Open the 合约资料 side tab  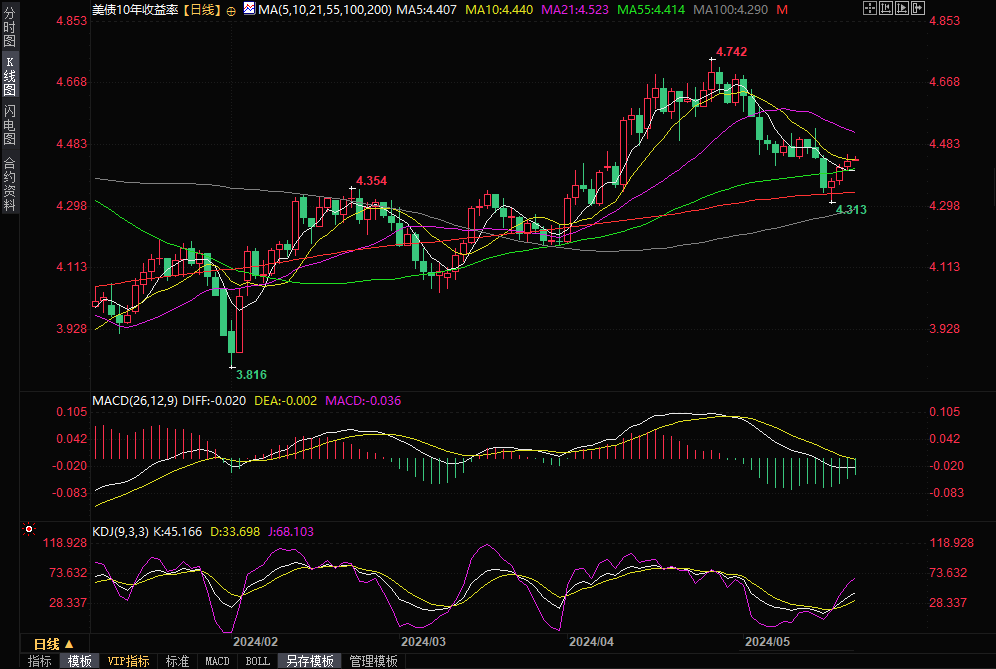click(9, 183)
